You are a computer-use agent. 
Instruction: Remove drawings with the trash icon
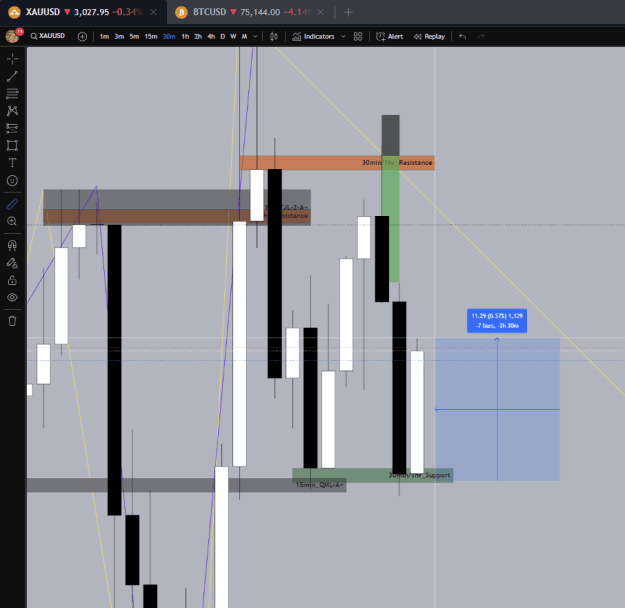click(12, 321)
